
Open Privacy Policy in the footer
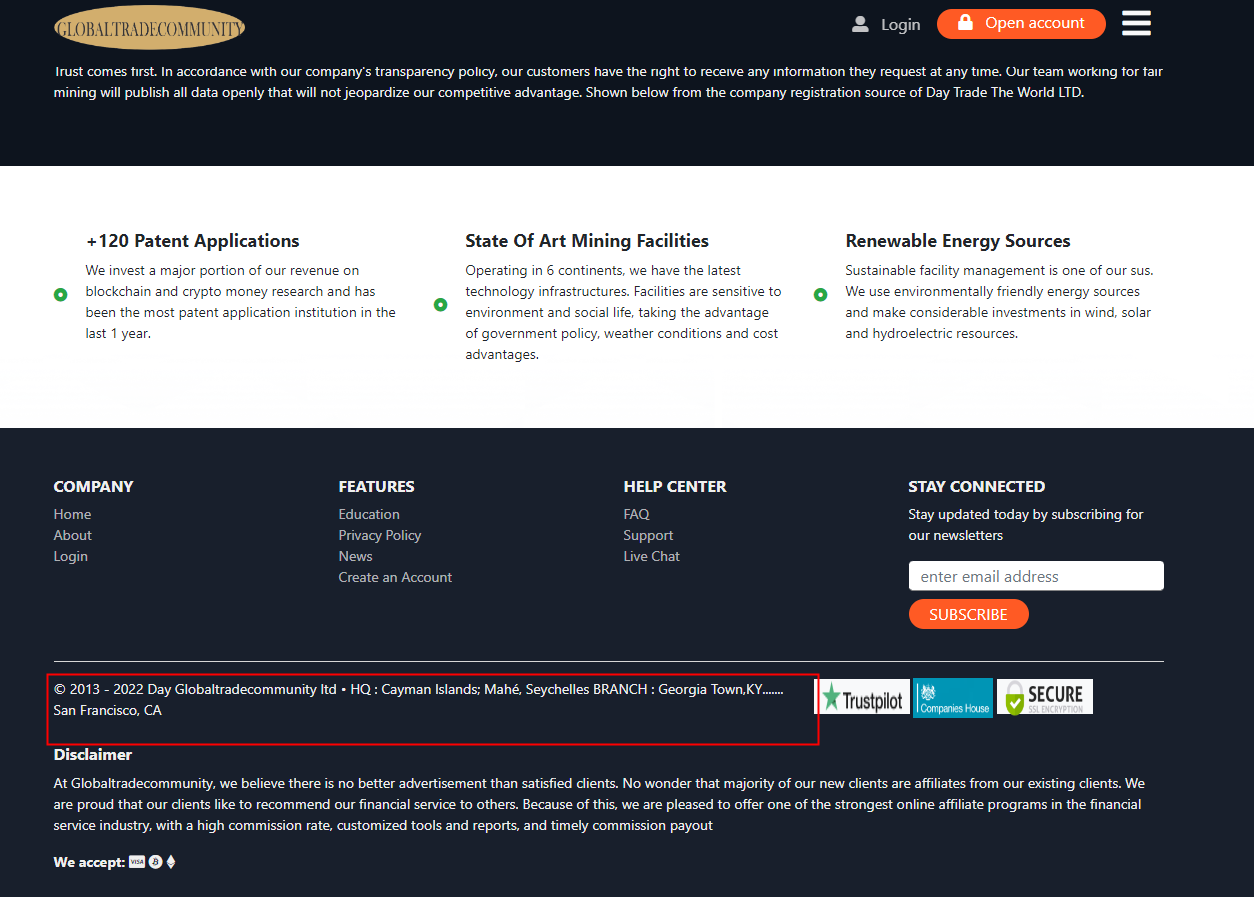(x=379, y=535)
